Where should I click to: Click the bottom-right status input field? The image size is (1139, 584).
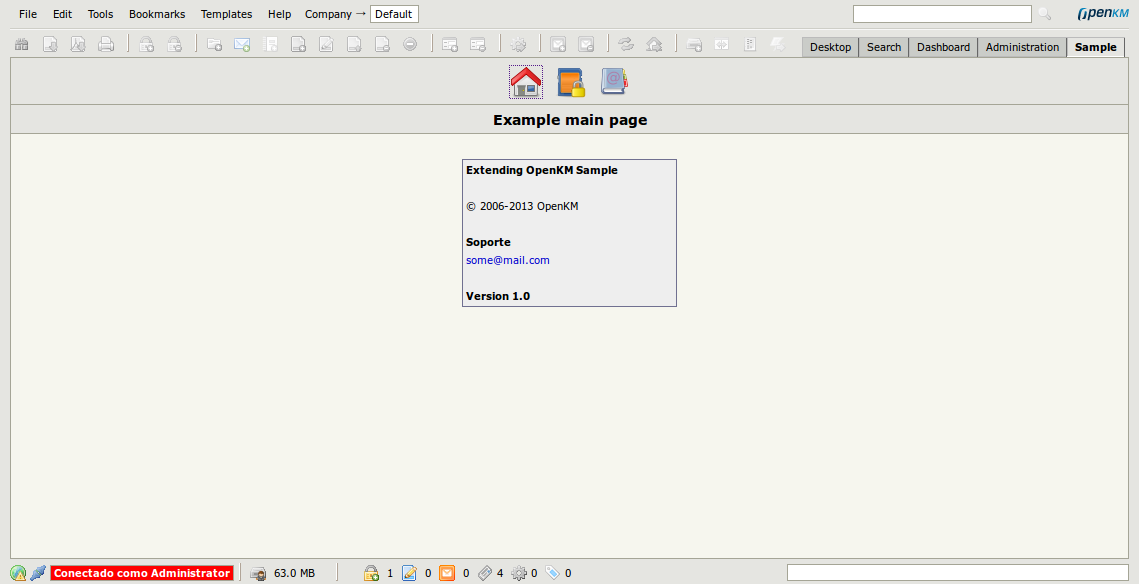[957, 573]
